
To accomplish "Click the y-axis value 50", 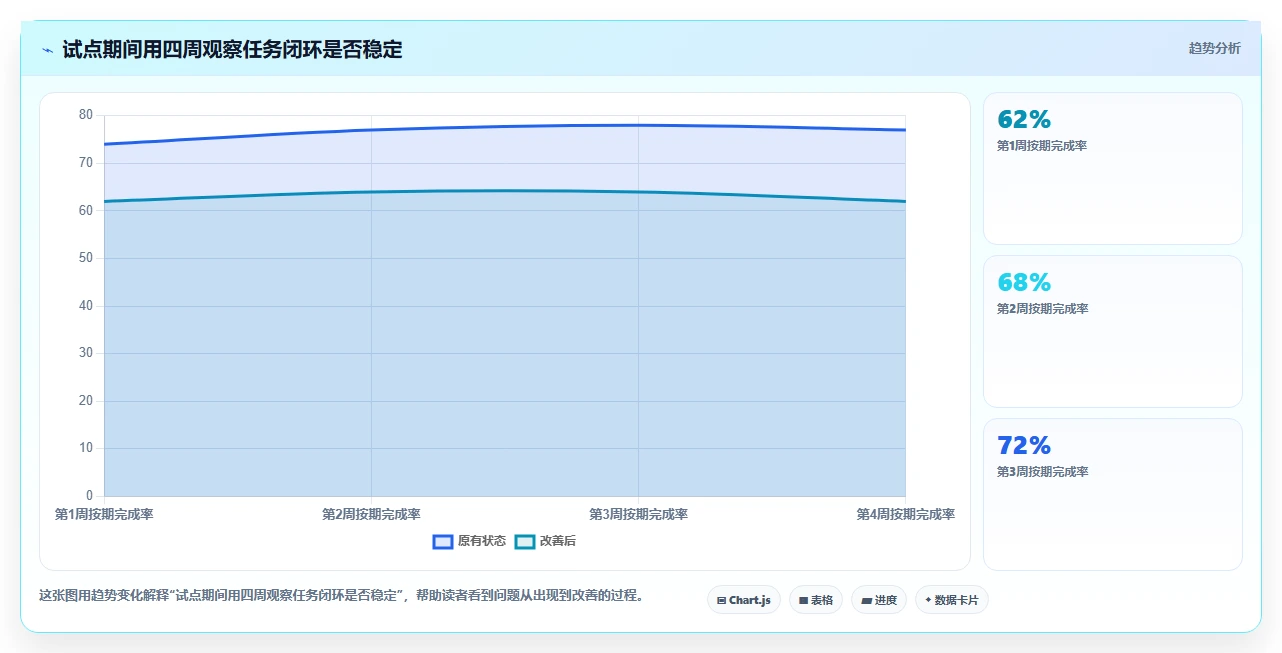I will click(x=86, y=258).
